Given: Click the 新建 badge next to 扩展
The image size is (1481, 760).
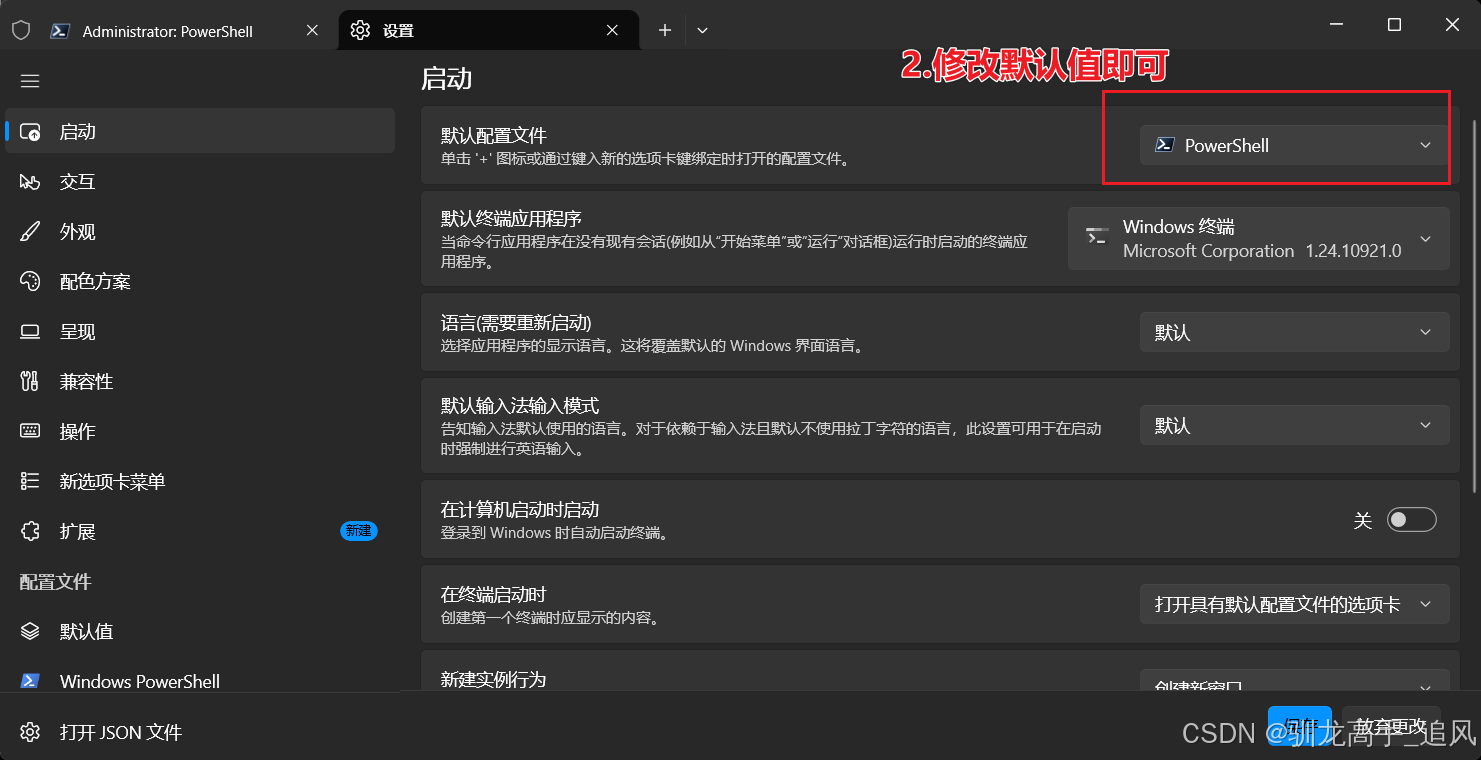Looking at the screenshot, I should 359,531.
